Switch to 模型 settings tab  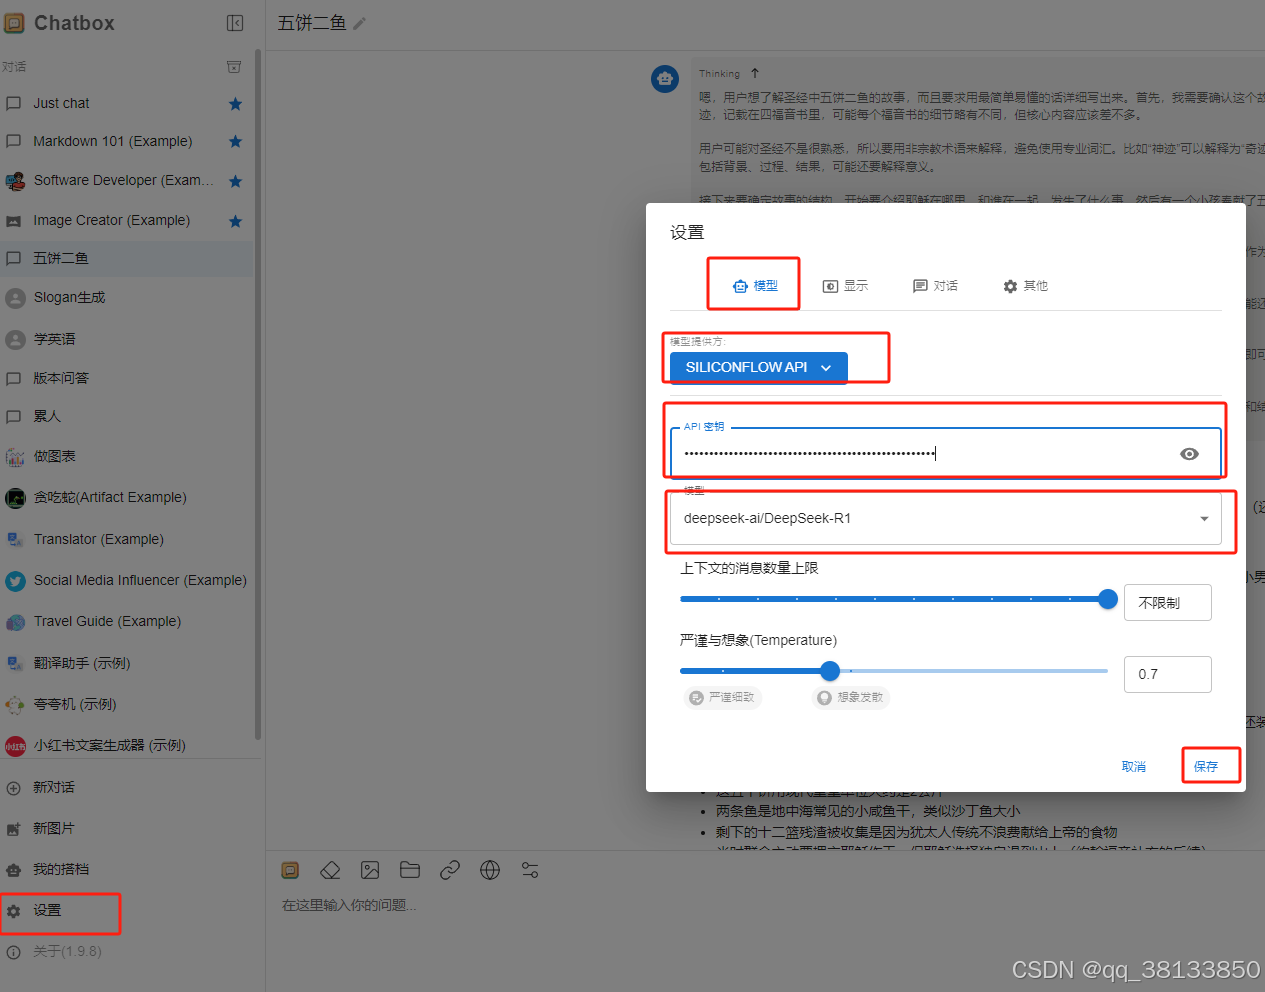pos(755,286)
